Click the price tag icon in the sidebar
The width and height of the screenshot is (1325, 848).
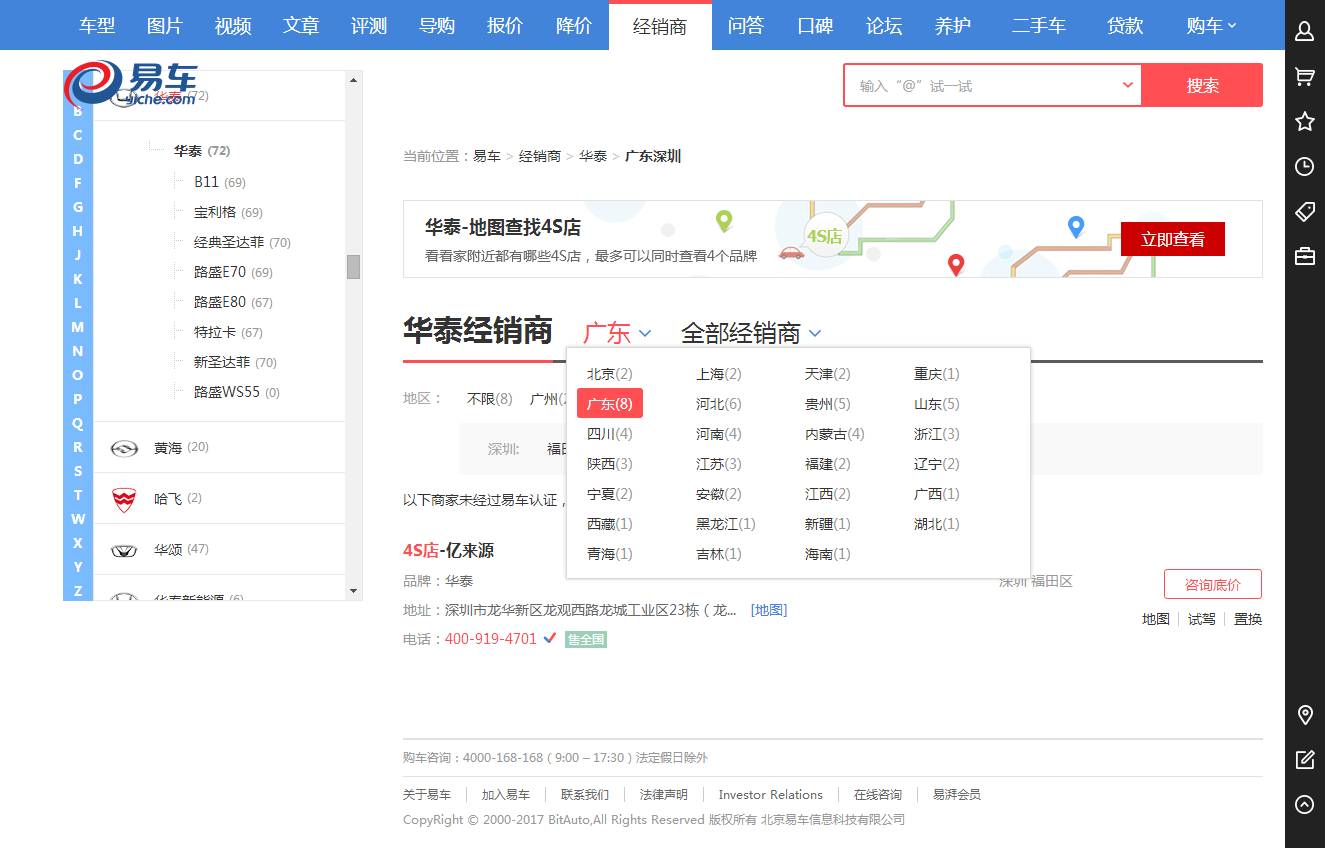(1304, 211)
